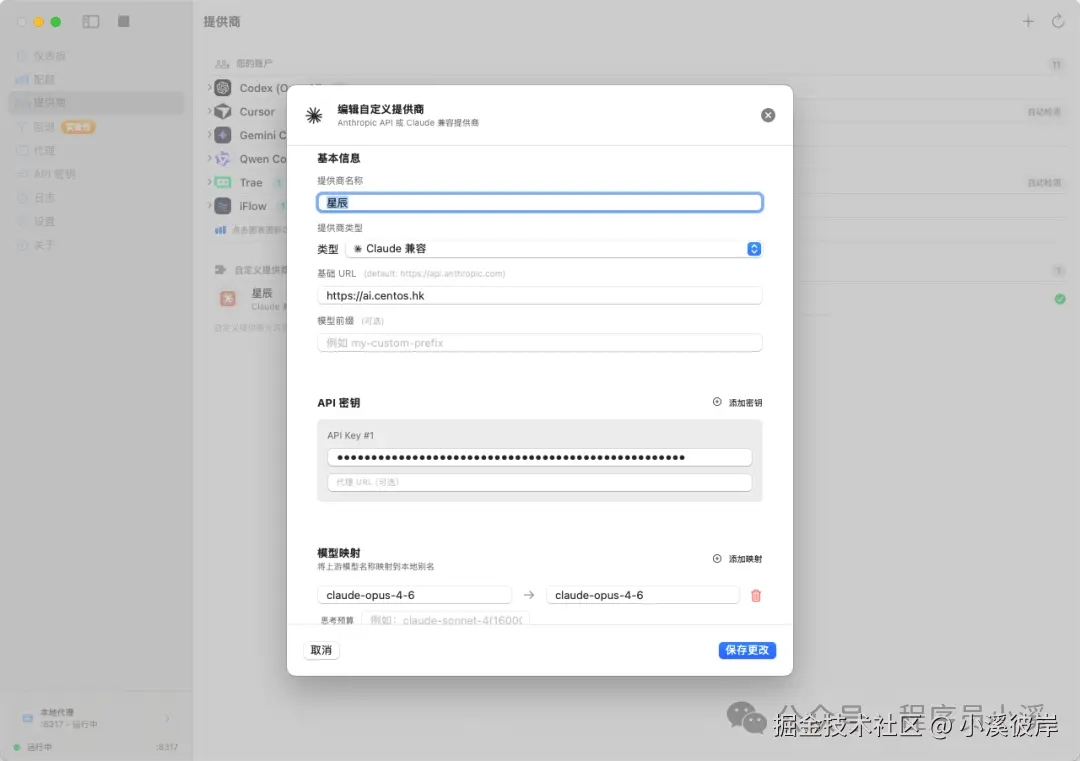Click the proxy URL optional field
The height and width of the screenshot is (761, 1080).
539,482
